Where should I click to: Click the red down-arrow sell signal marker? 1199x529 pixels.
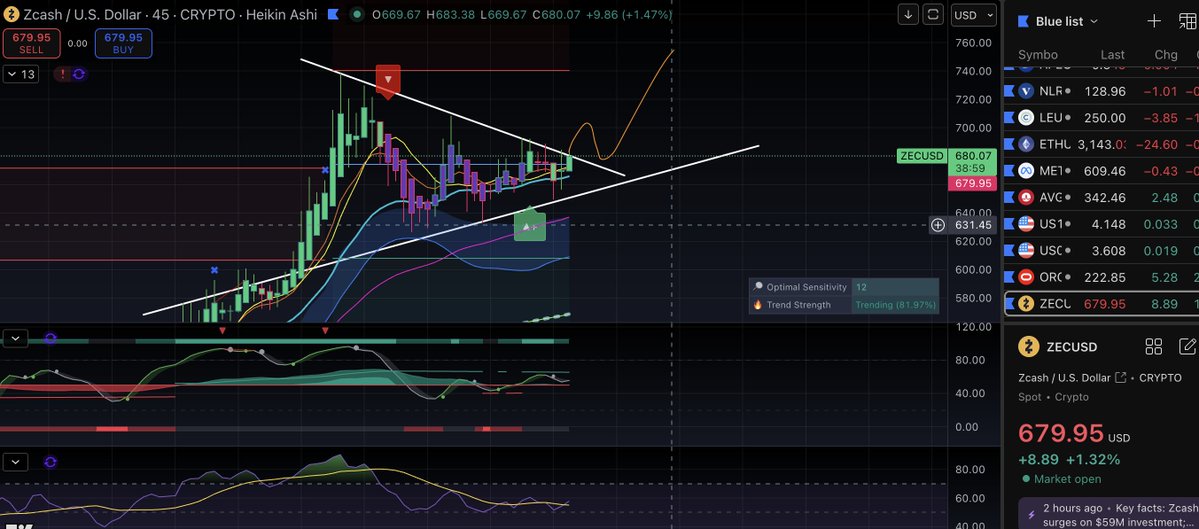click(x=388, y=81)
